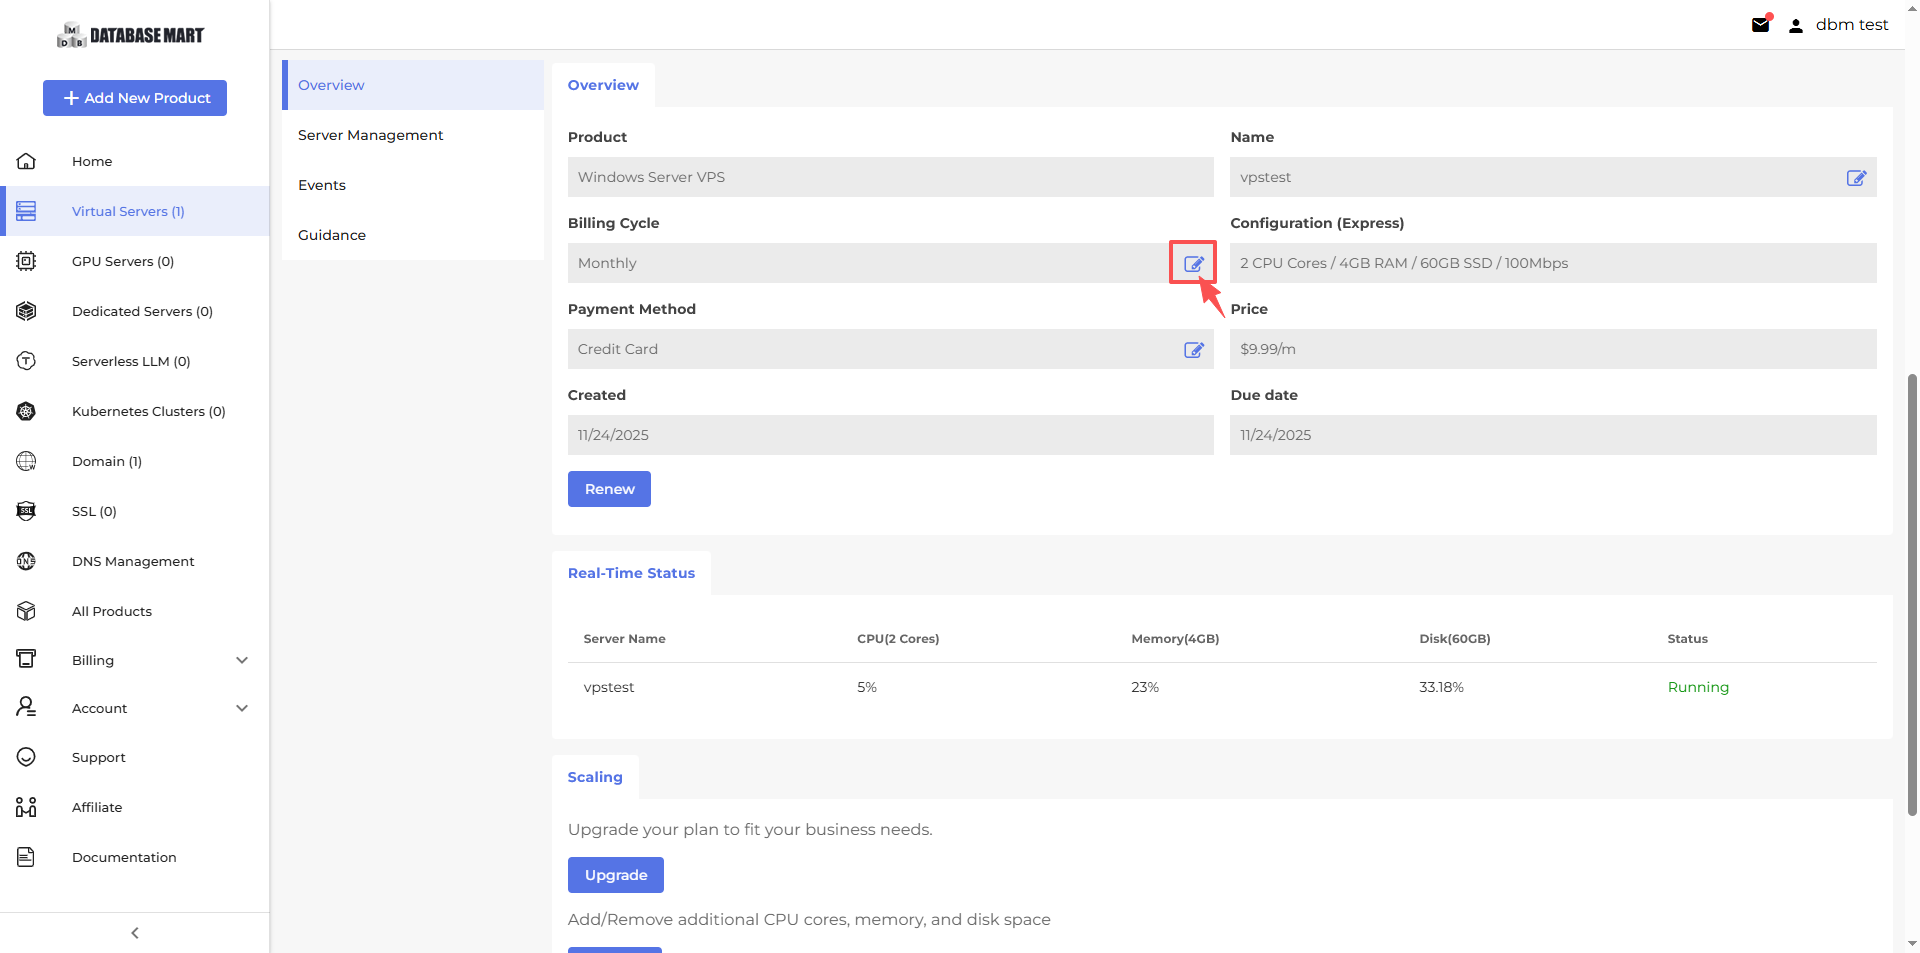Open GPU Servers (0) link
This screenshot has height=953, width=1920.
(123, 261)
